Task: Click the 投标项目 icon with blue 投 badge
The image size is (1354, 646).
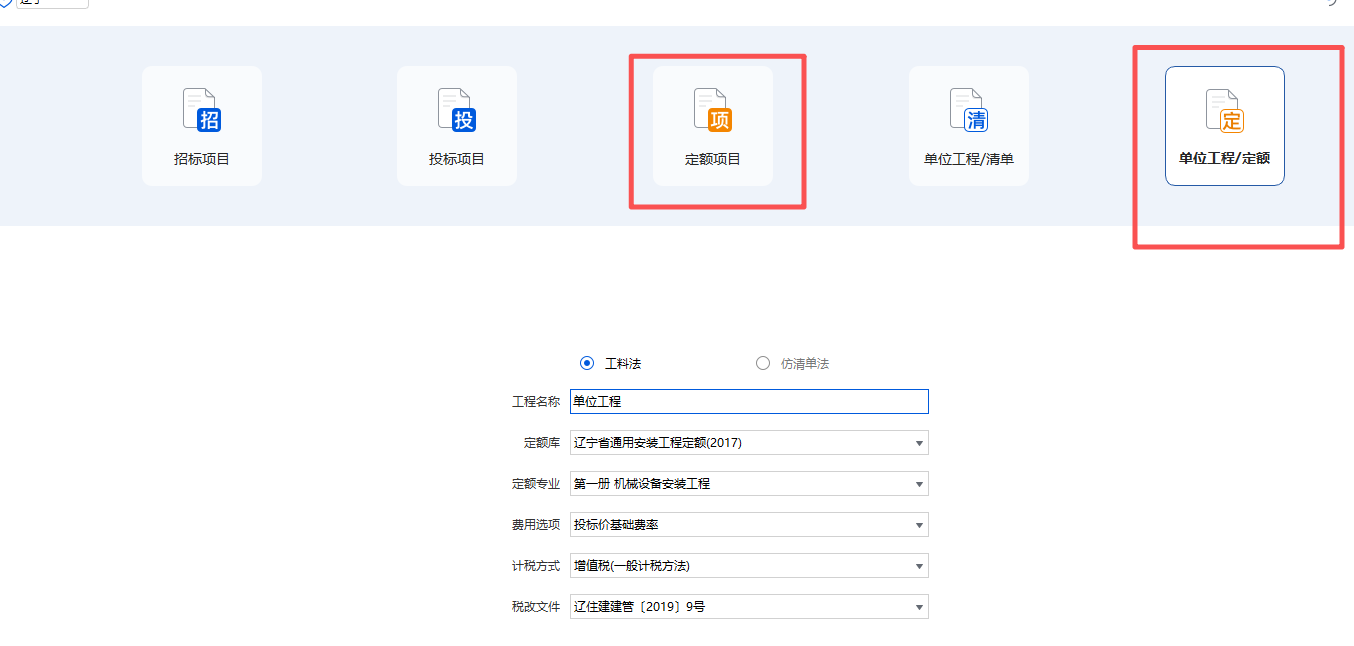Action: (x=456, y=125)
